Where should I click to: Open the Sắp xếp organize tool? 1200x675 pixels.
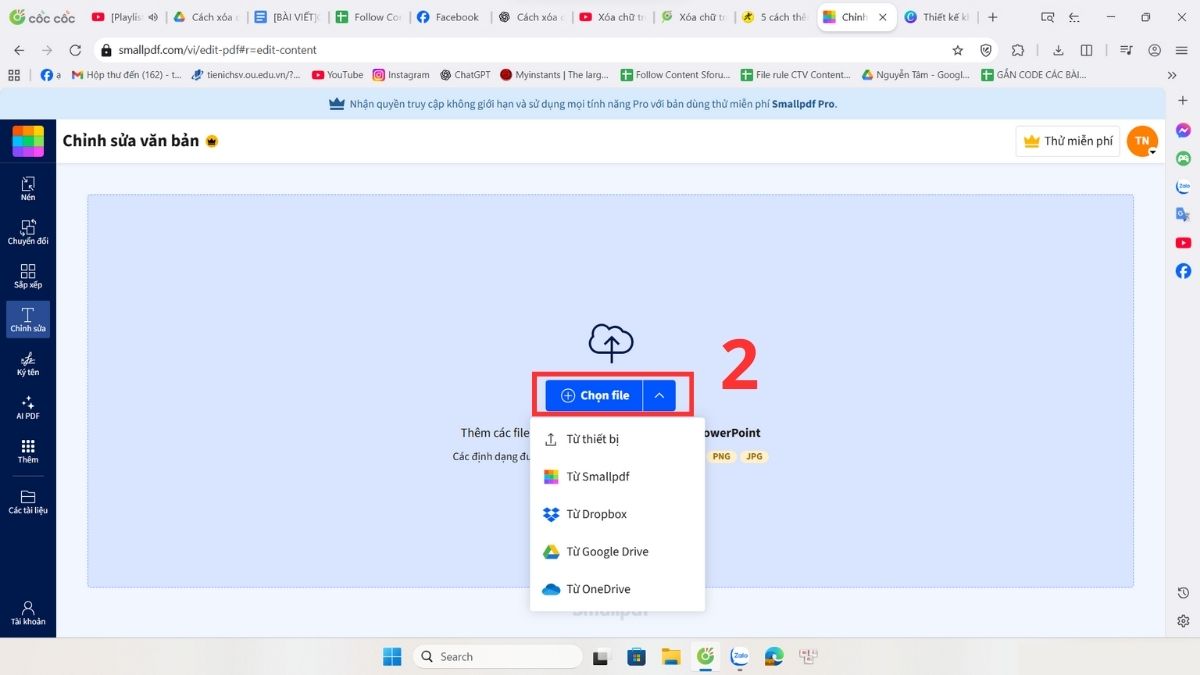click(28, 276)
